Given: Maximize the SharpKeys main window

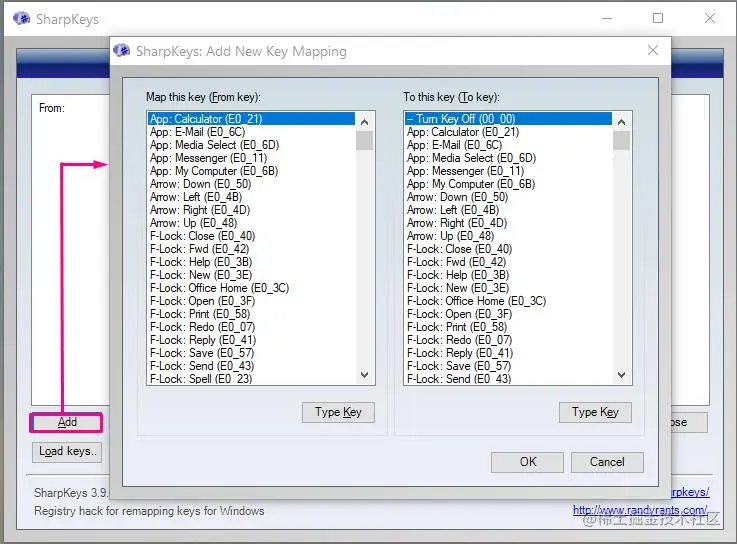Looking at the screenshot, I should (658, 18).
